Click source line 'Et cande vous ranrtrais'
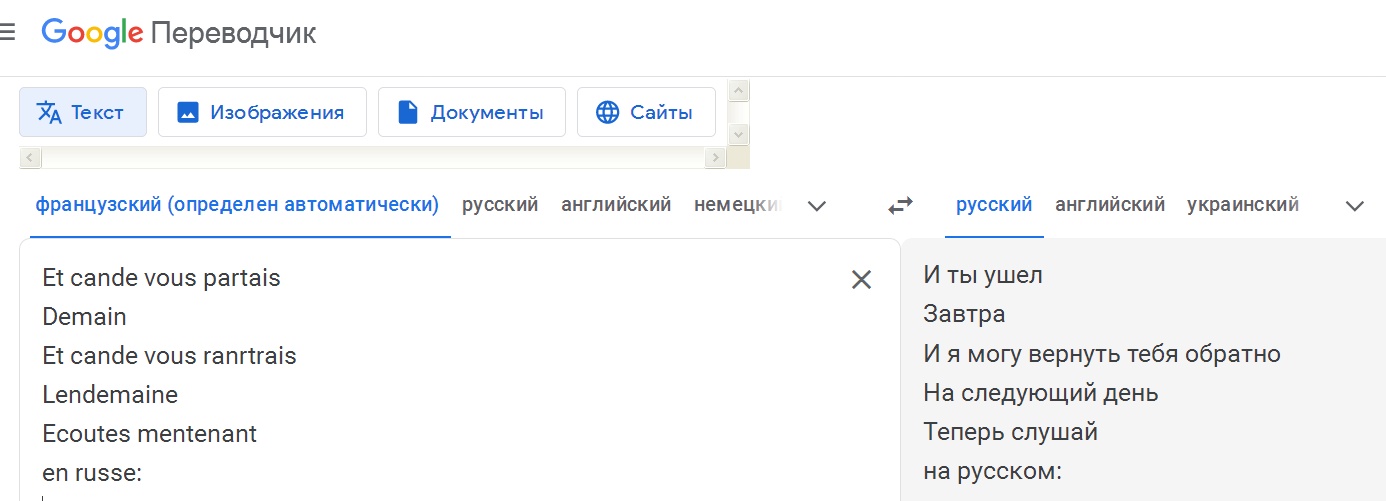The image size is (1386, 501). point(170,356)
